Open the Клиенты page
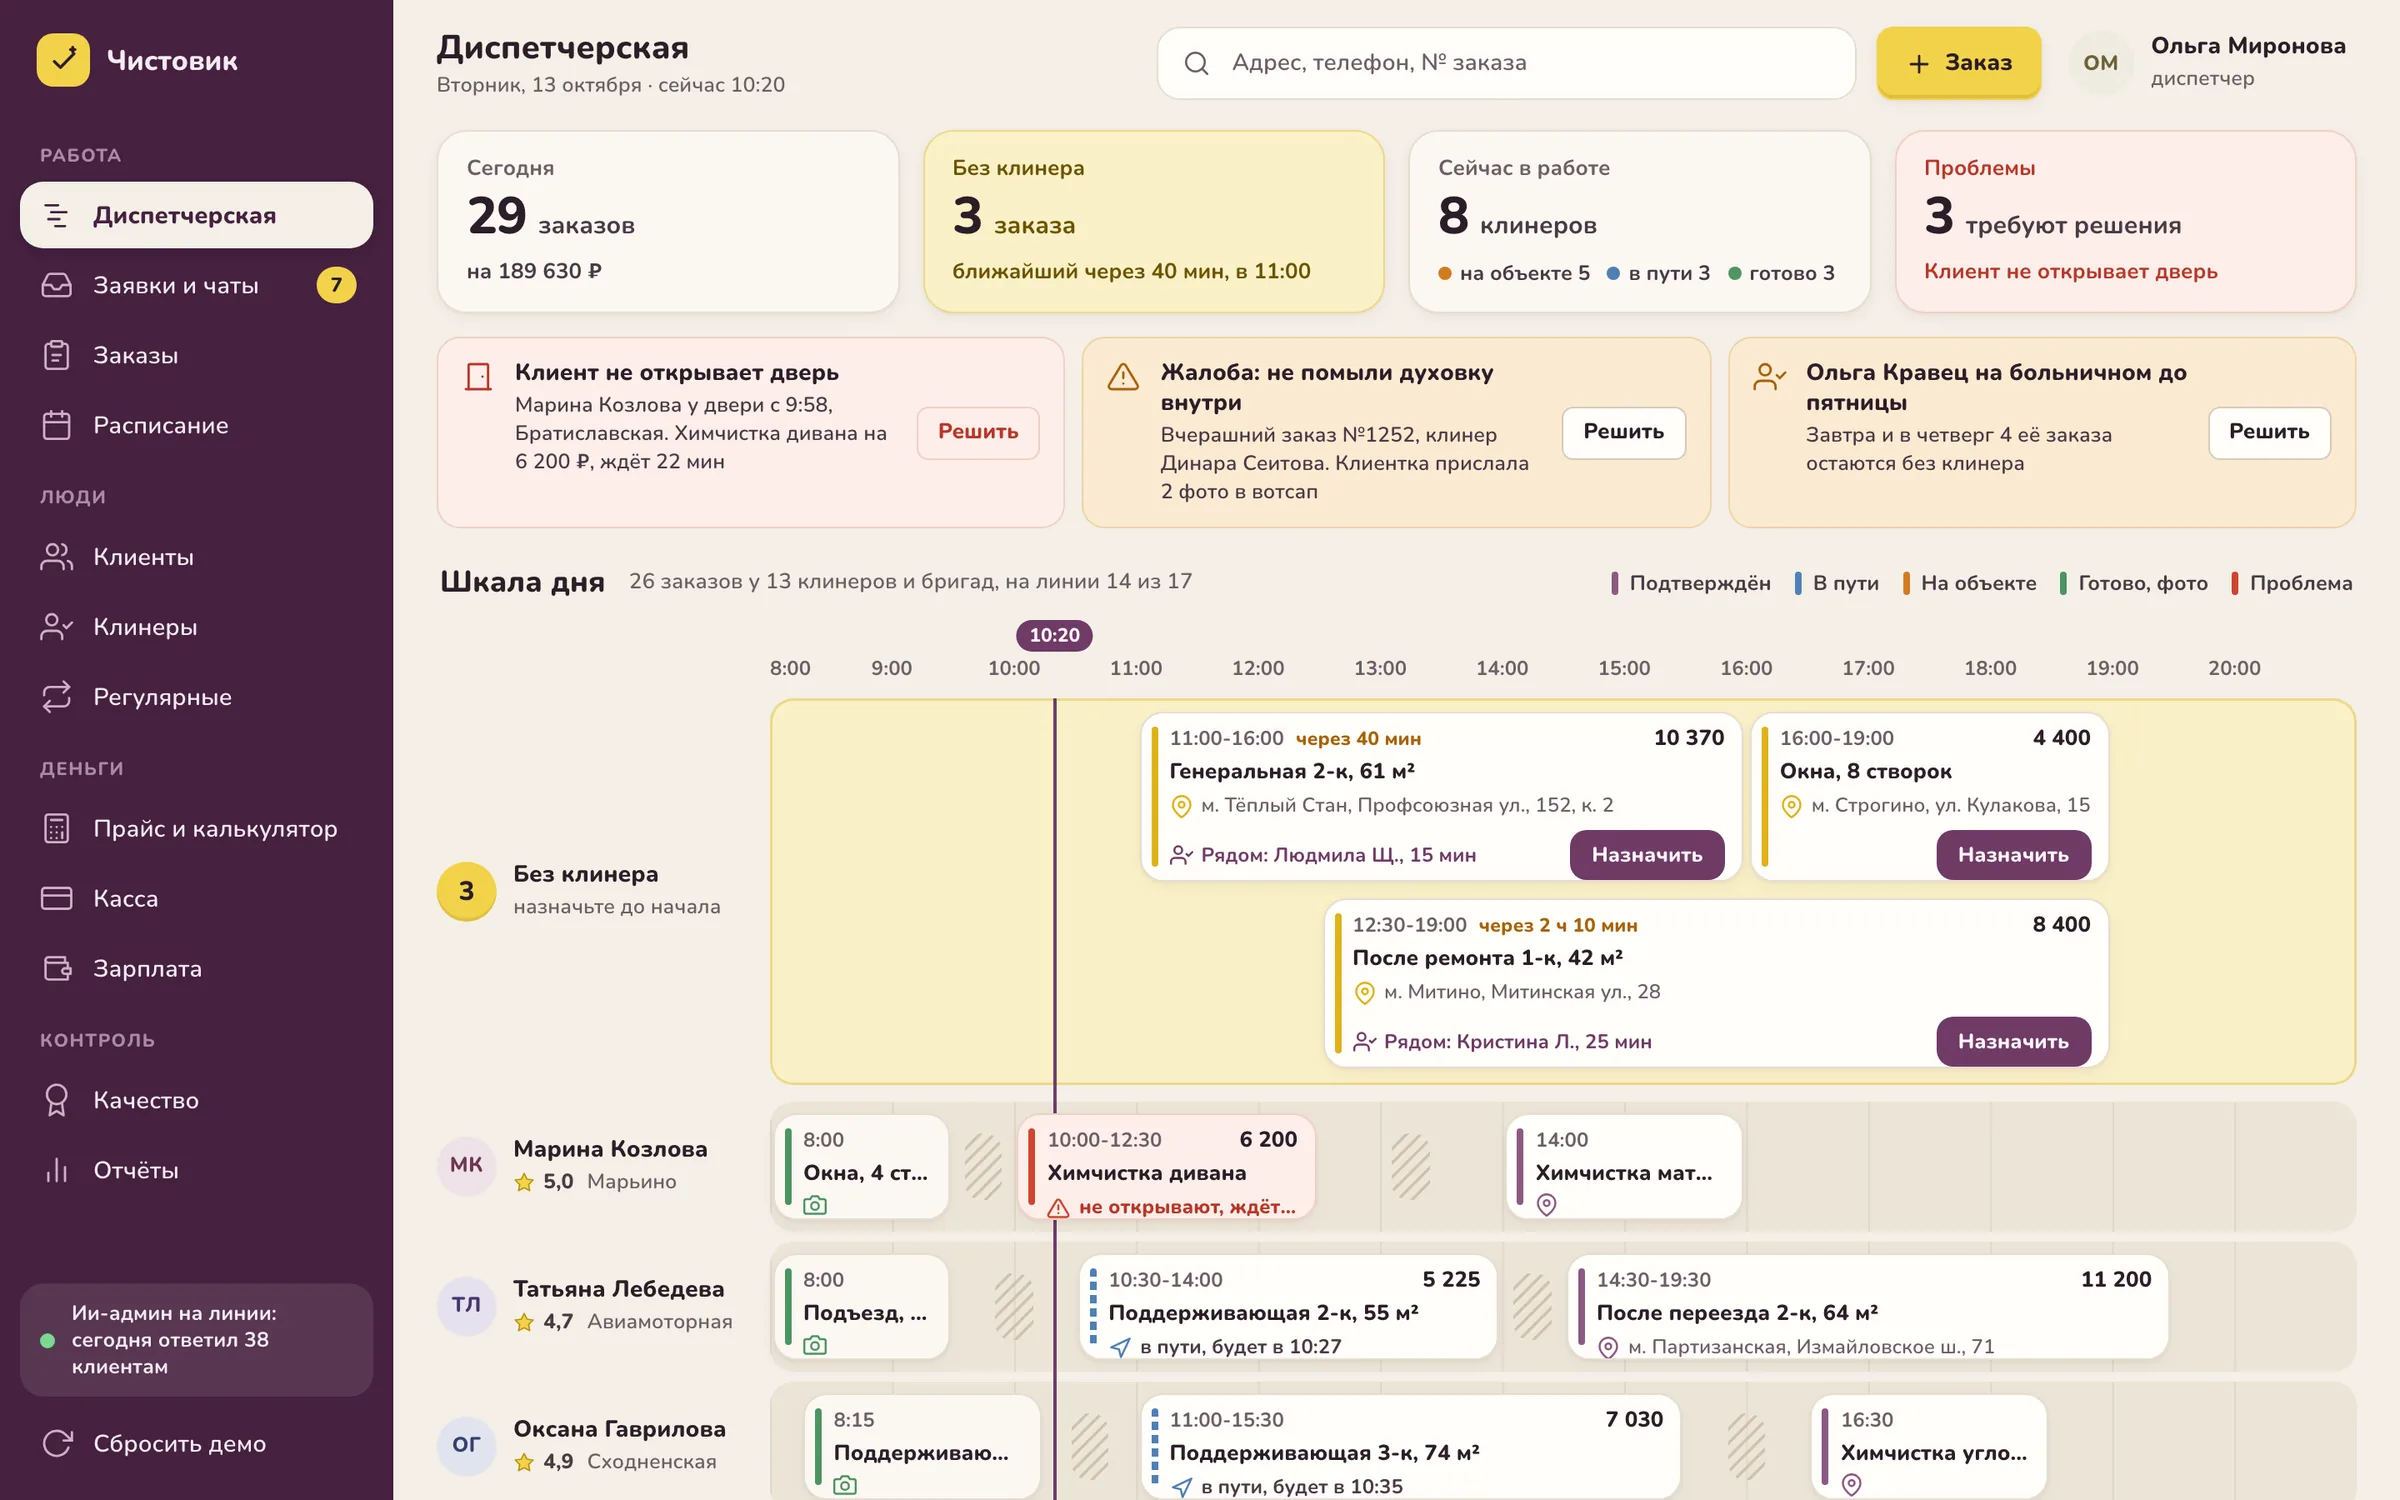Screen dimensions: 2400x1500 196,557
